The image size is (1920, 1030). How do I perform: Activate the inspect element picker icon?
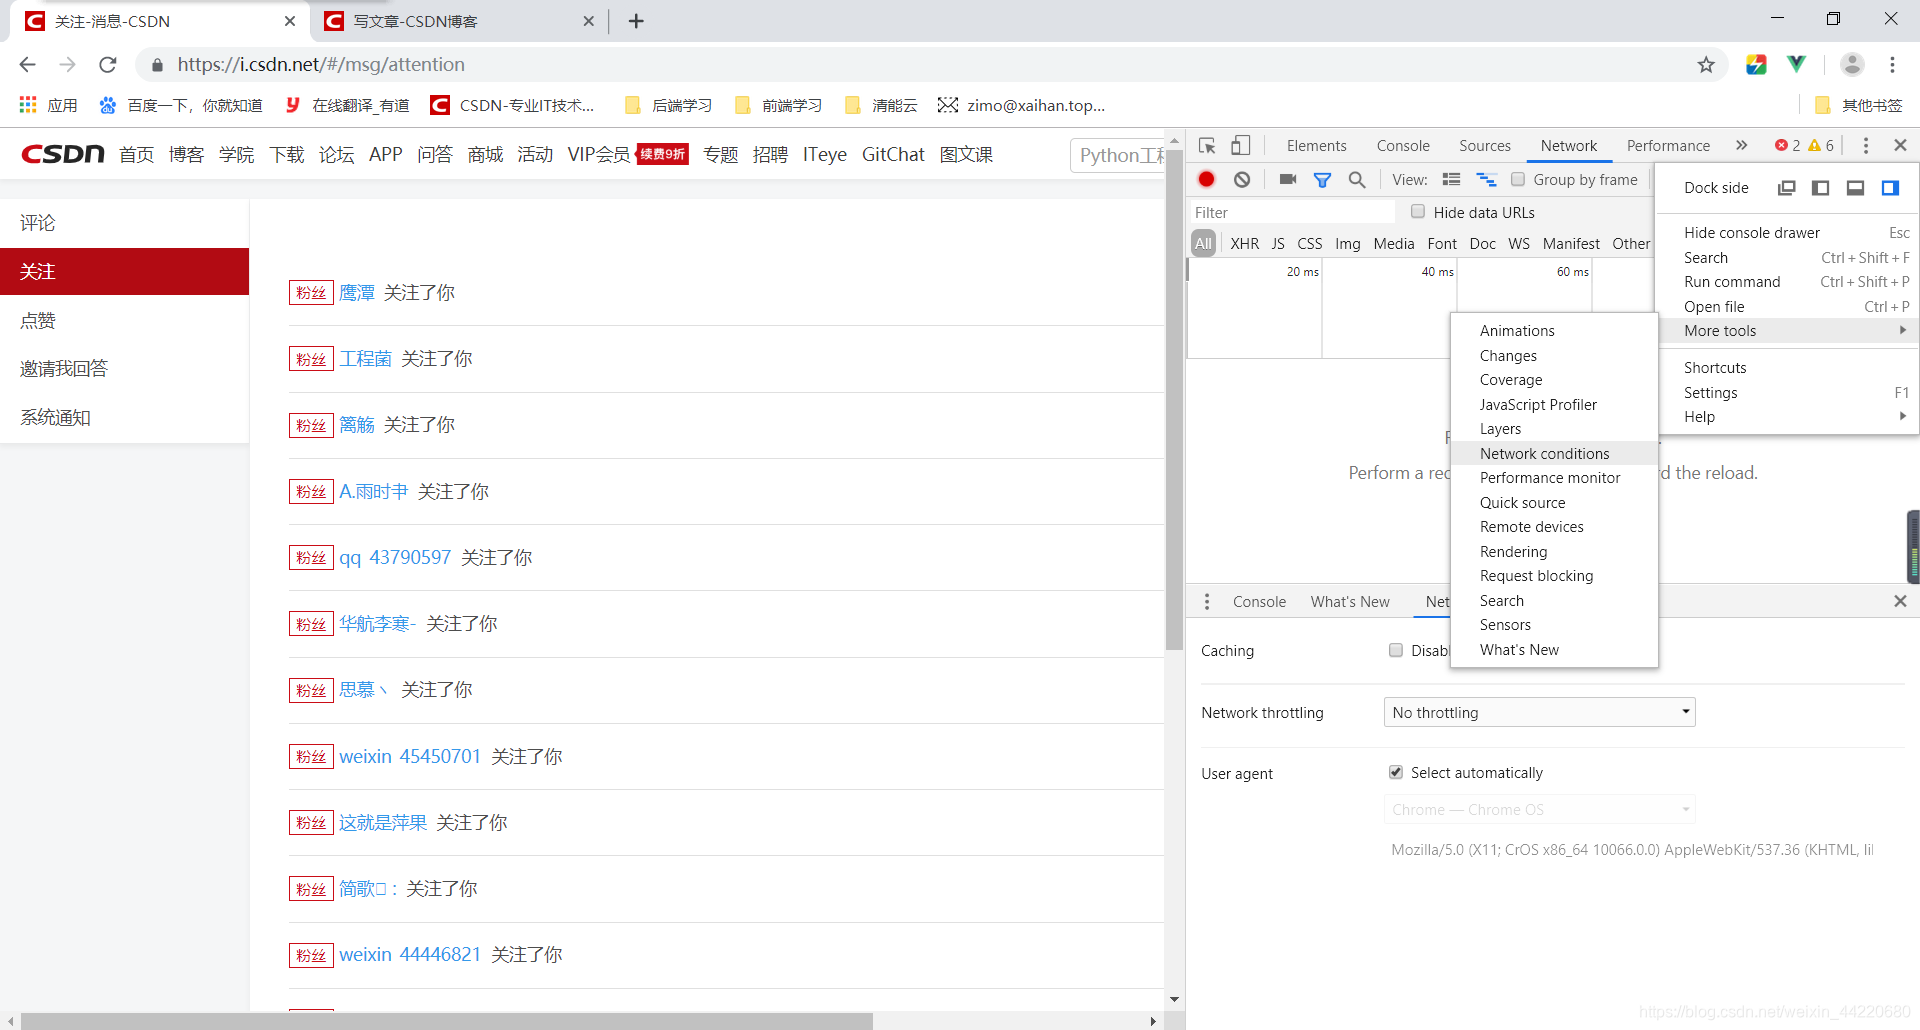[x=1207, y=146]
